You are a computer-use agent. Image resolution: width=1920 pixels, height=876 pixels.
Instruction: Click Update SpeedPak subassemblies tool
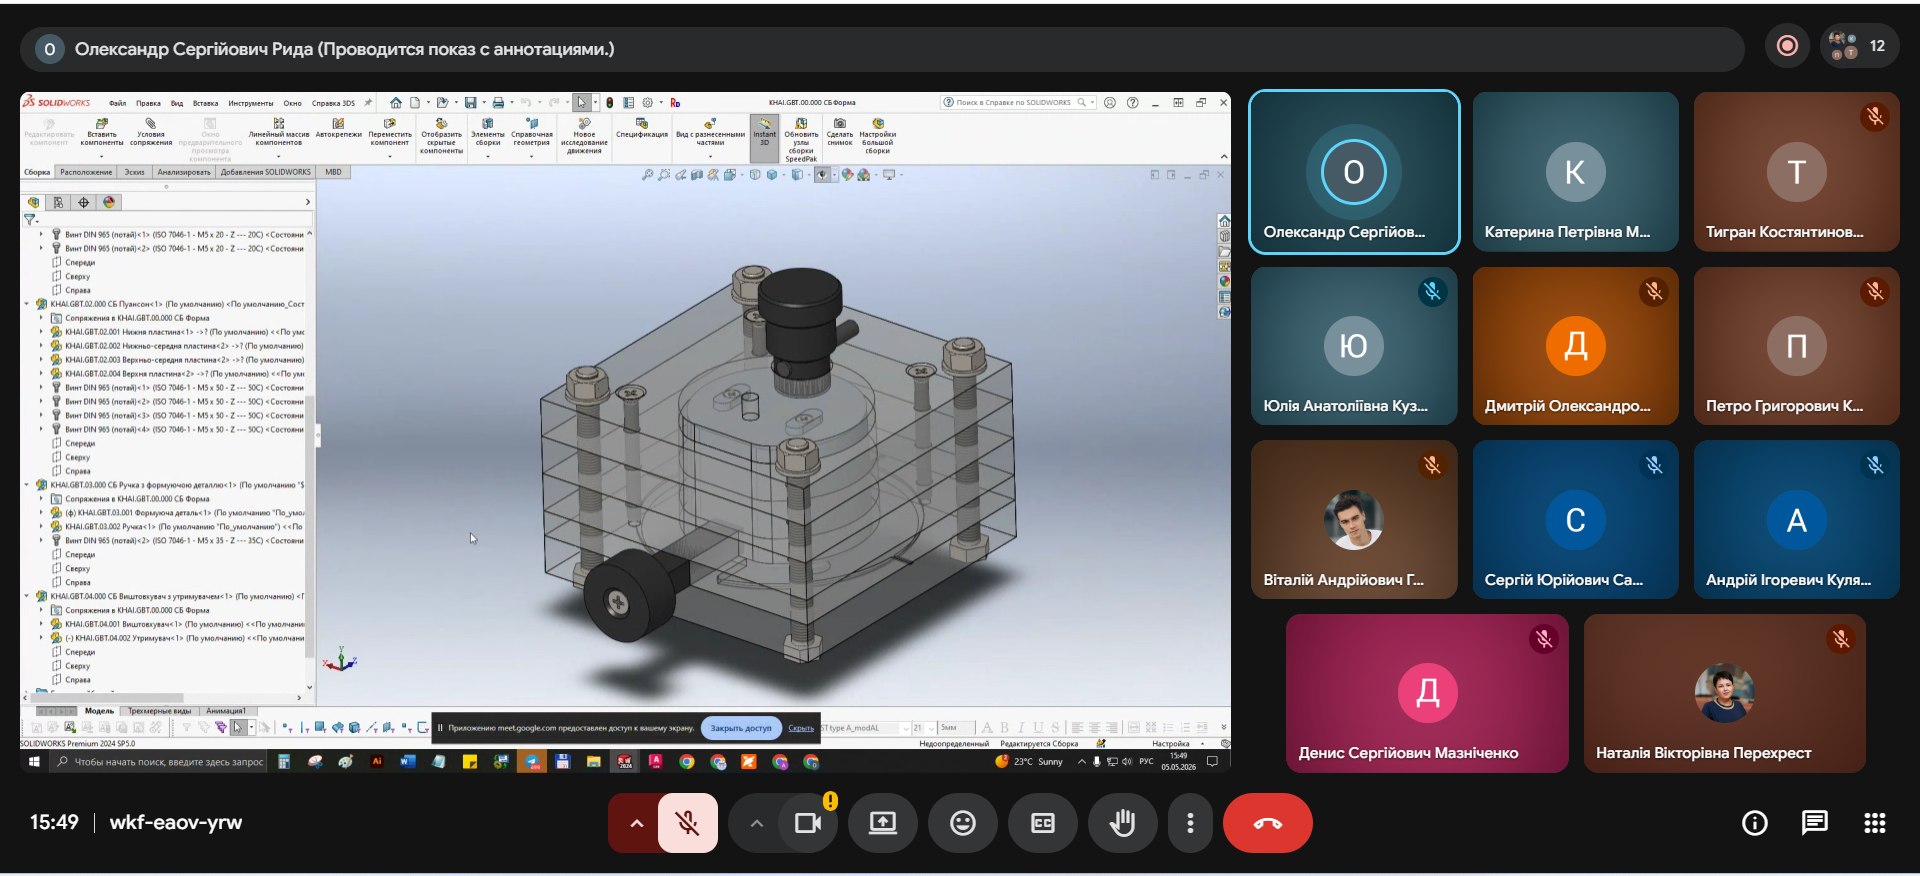pyautogui.click(x=801, y=140)
